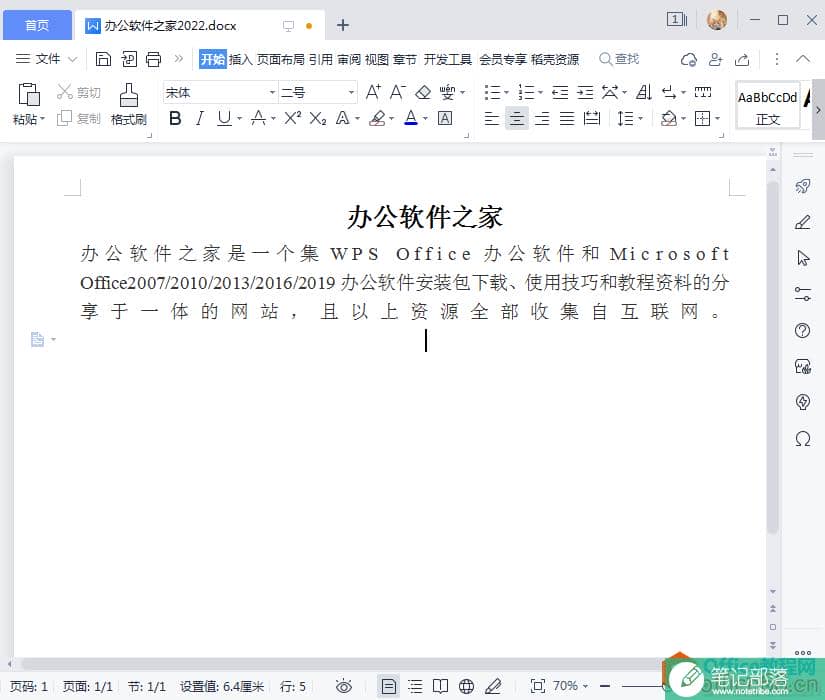Increase font size with A+ icon
The width and height of the screenshot is (825, 700).
[x=373, y=92]
